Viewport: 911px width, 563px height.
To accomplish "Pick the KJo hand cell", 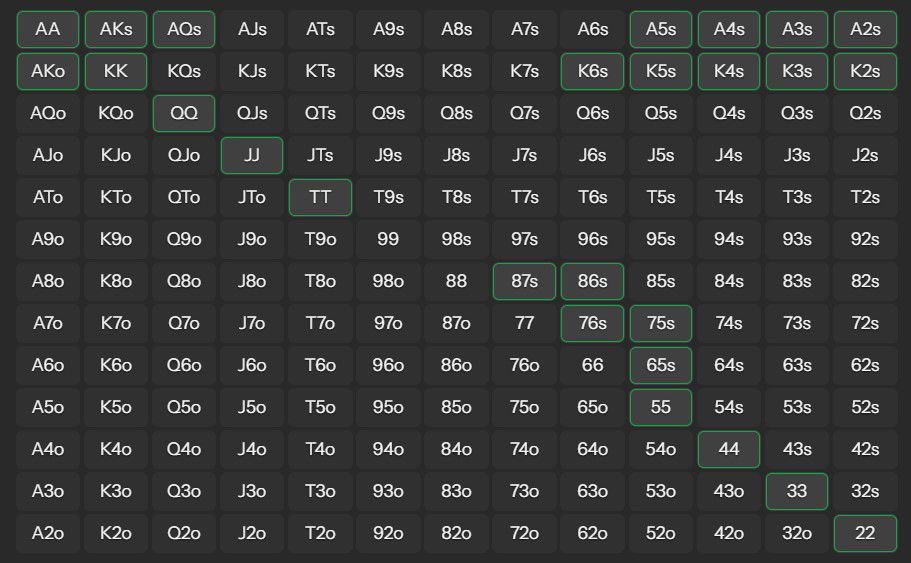I will coord(116,156).
